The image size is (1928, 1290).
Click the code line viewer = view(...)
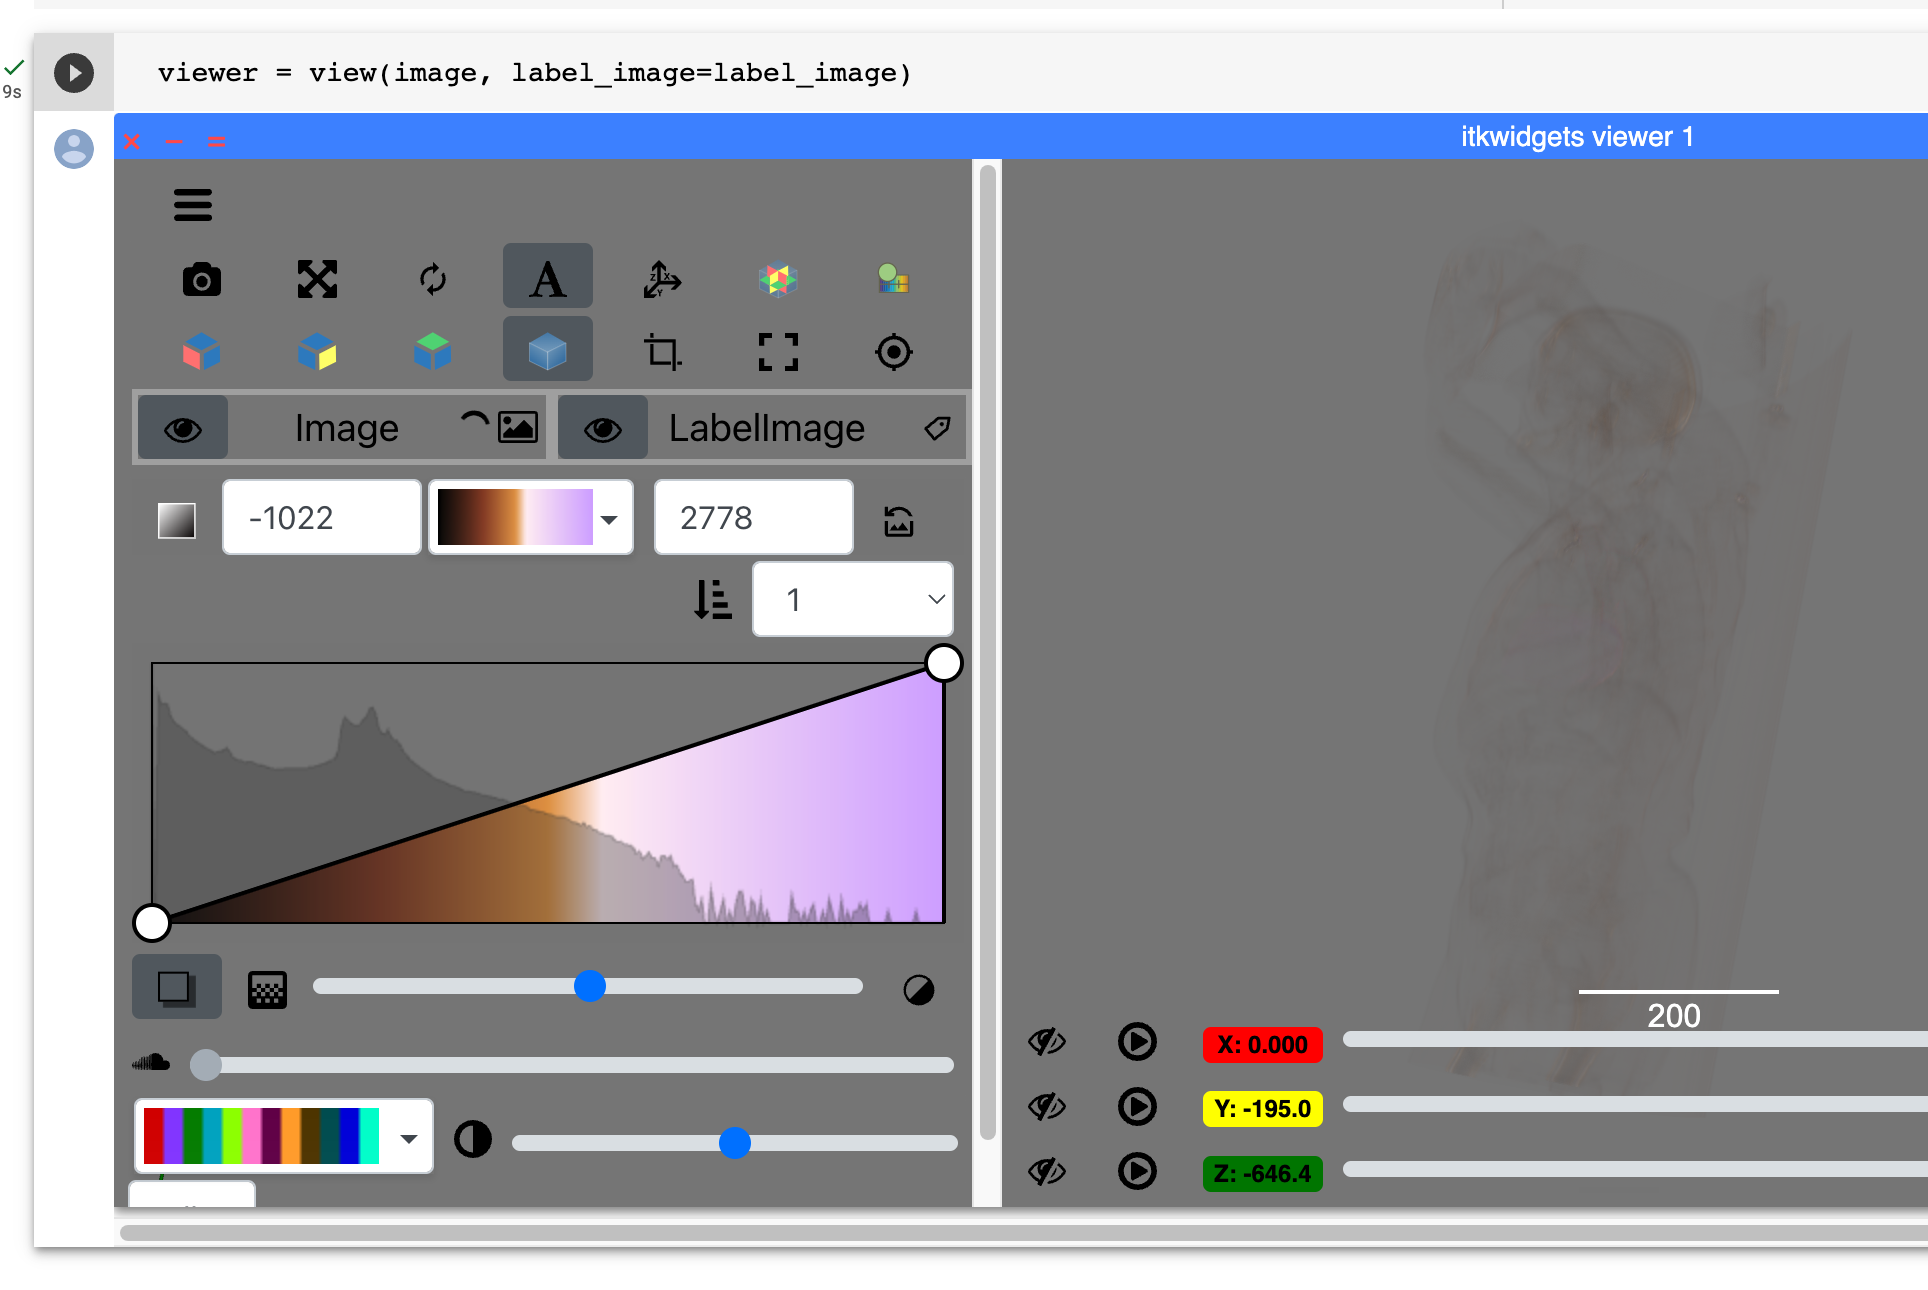click(535, 73)
